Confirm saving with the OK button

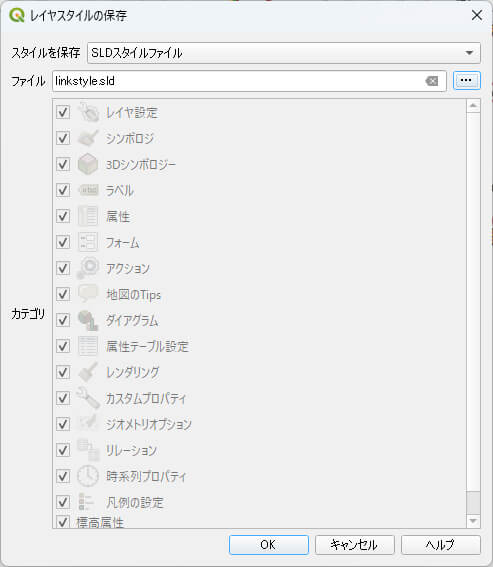click(x=268, y=545)
